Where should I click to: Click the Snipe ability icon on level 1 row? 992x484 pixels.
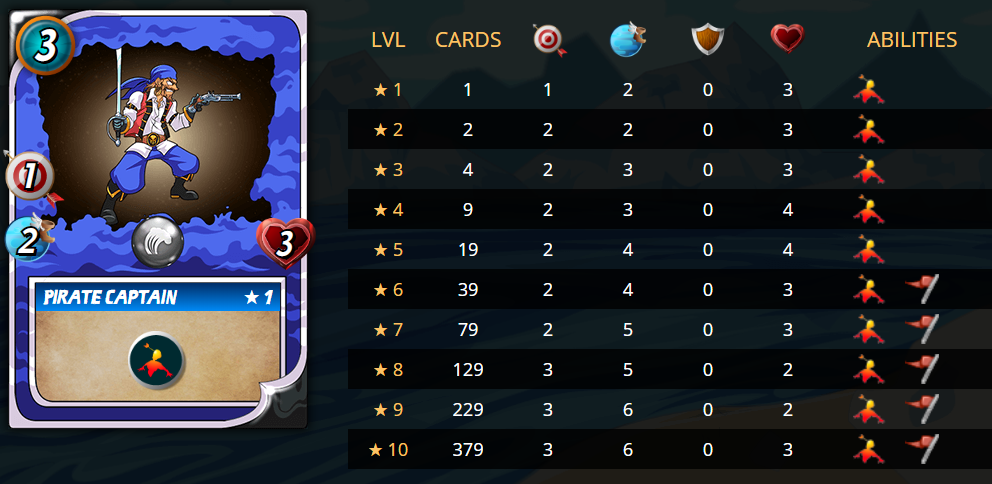tap(868, 89)
